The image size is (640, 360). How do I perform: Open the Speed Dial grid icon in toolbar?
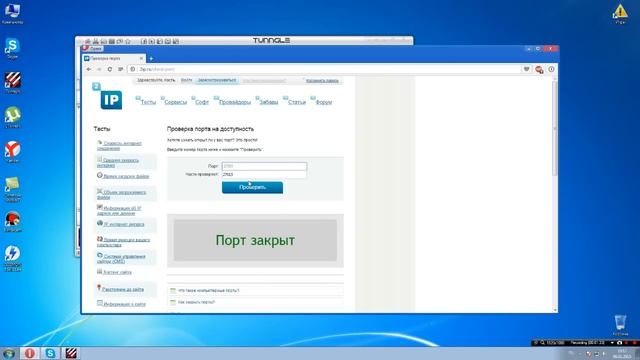click(x=120, y=69)
